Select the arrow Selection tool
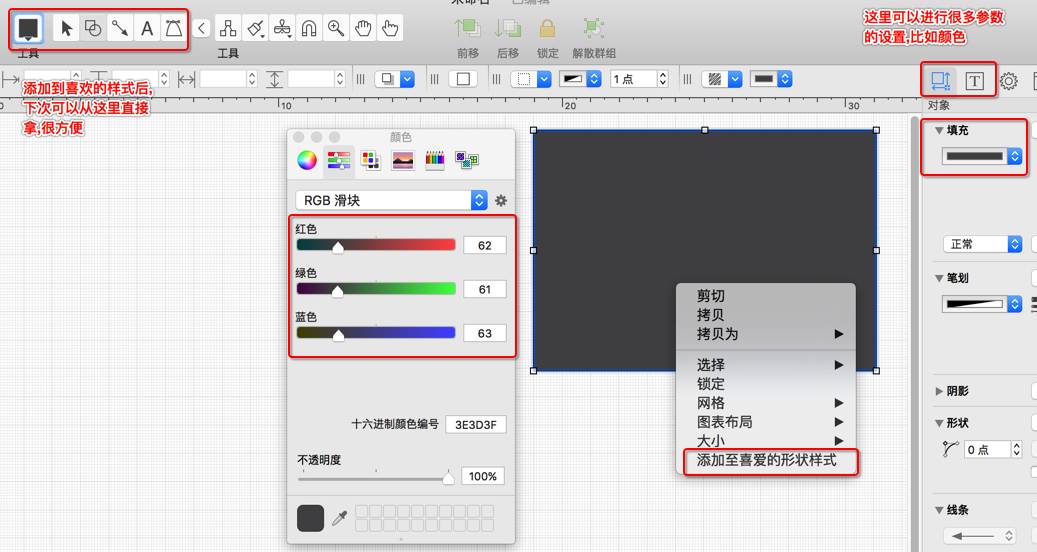The width and height of the screenshot is (1037, 552). pos(67,29)
